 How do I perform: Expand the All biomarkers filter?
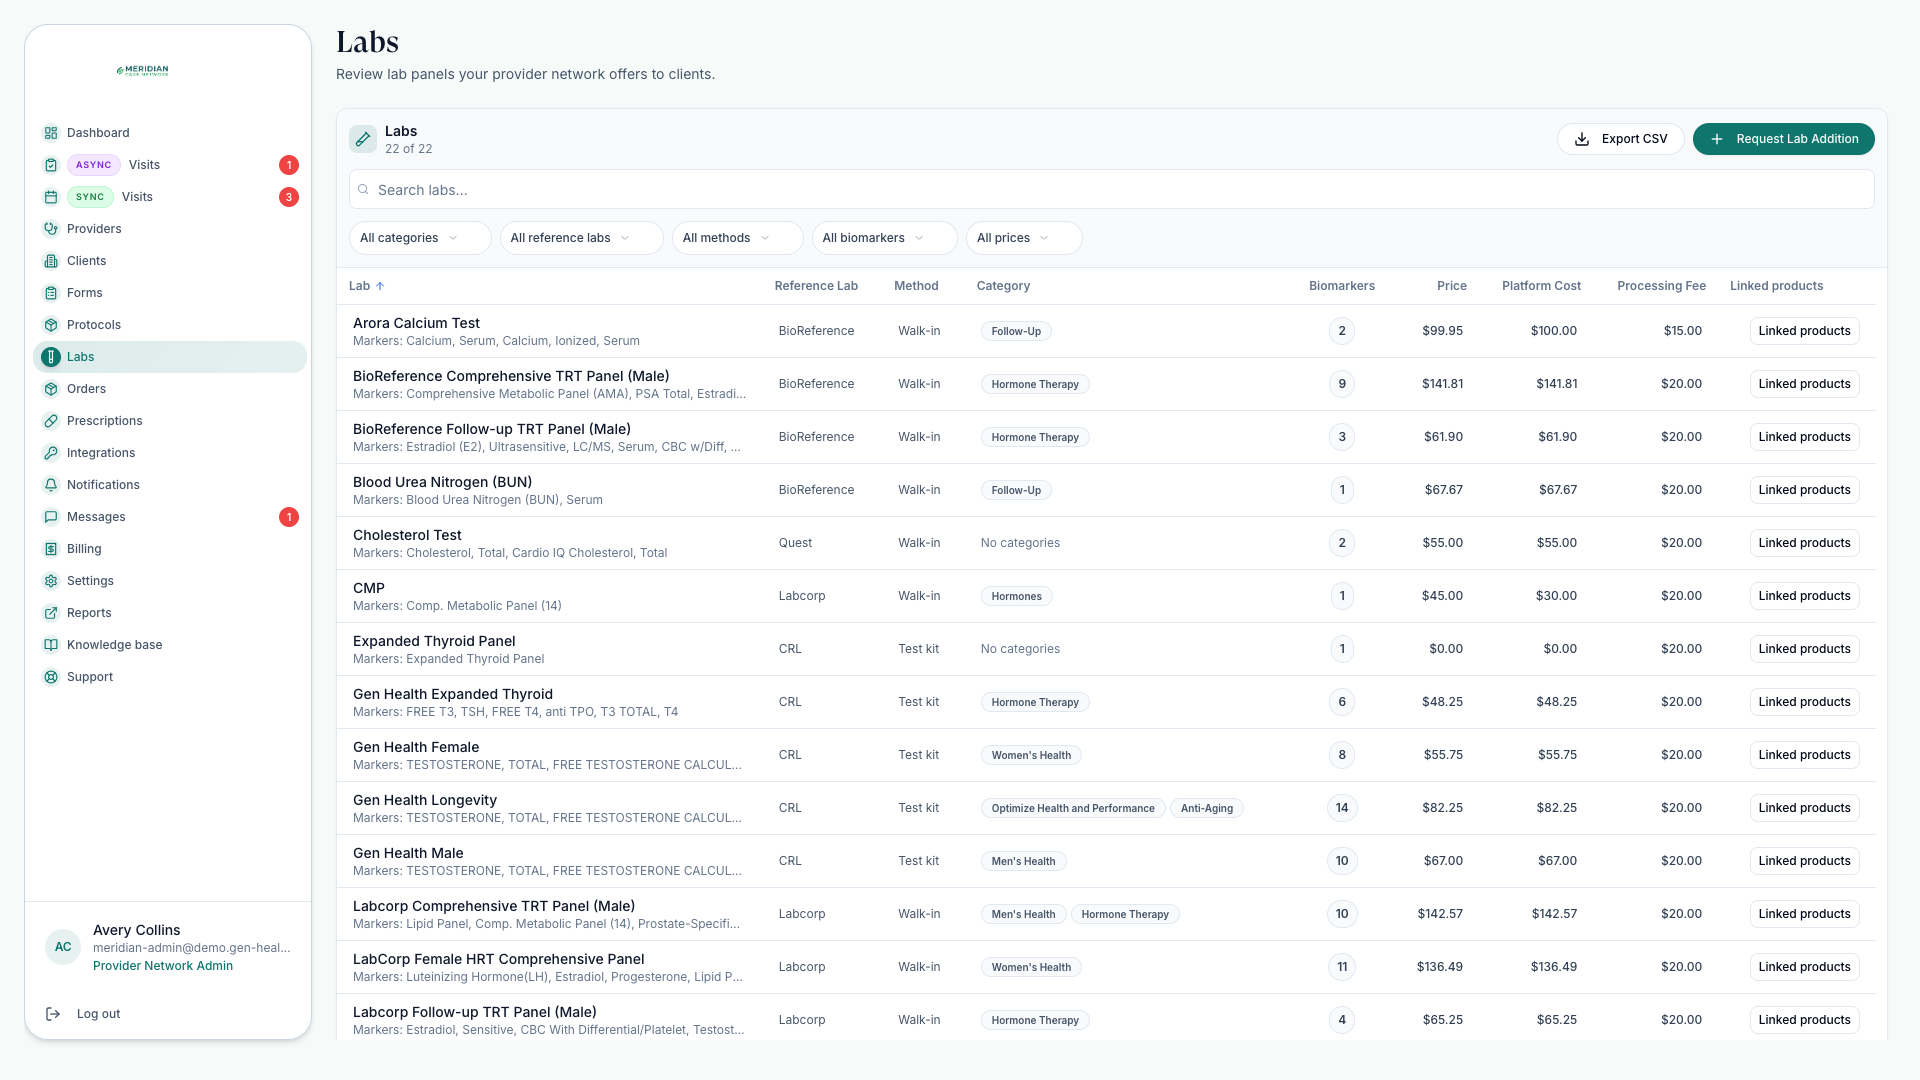[x=884, y=238]
